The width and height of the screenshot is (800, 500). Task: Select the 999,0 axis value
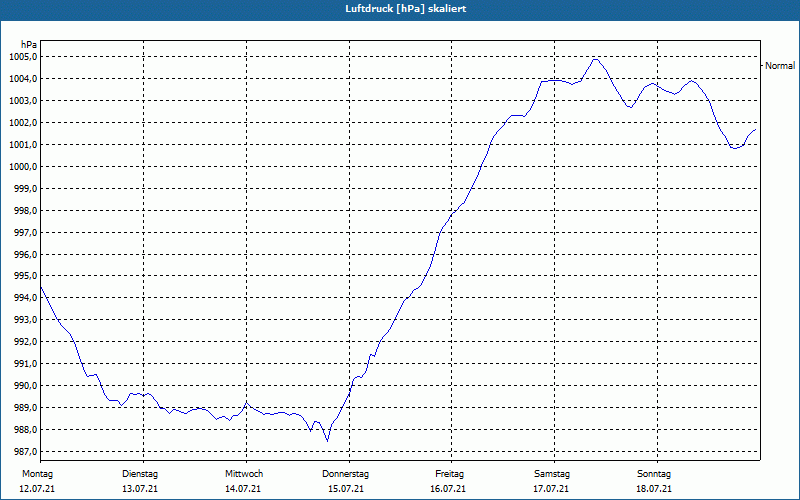pos(25,188)
